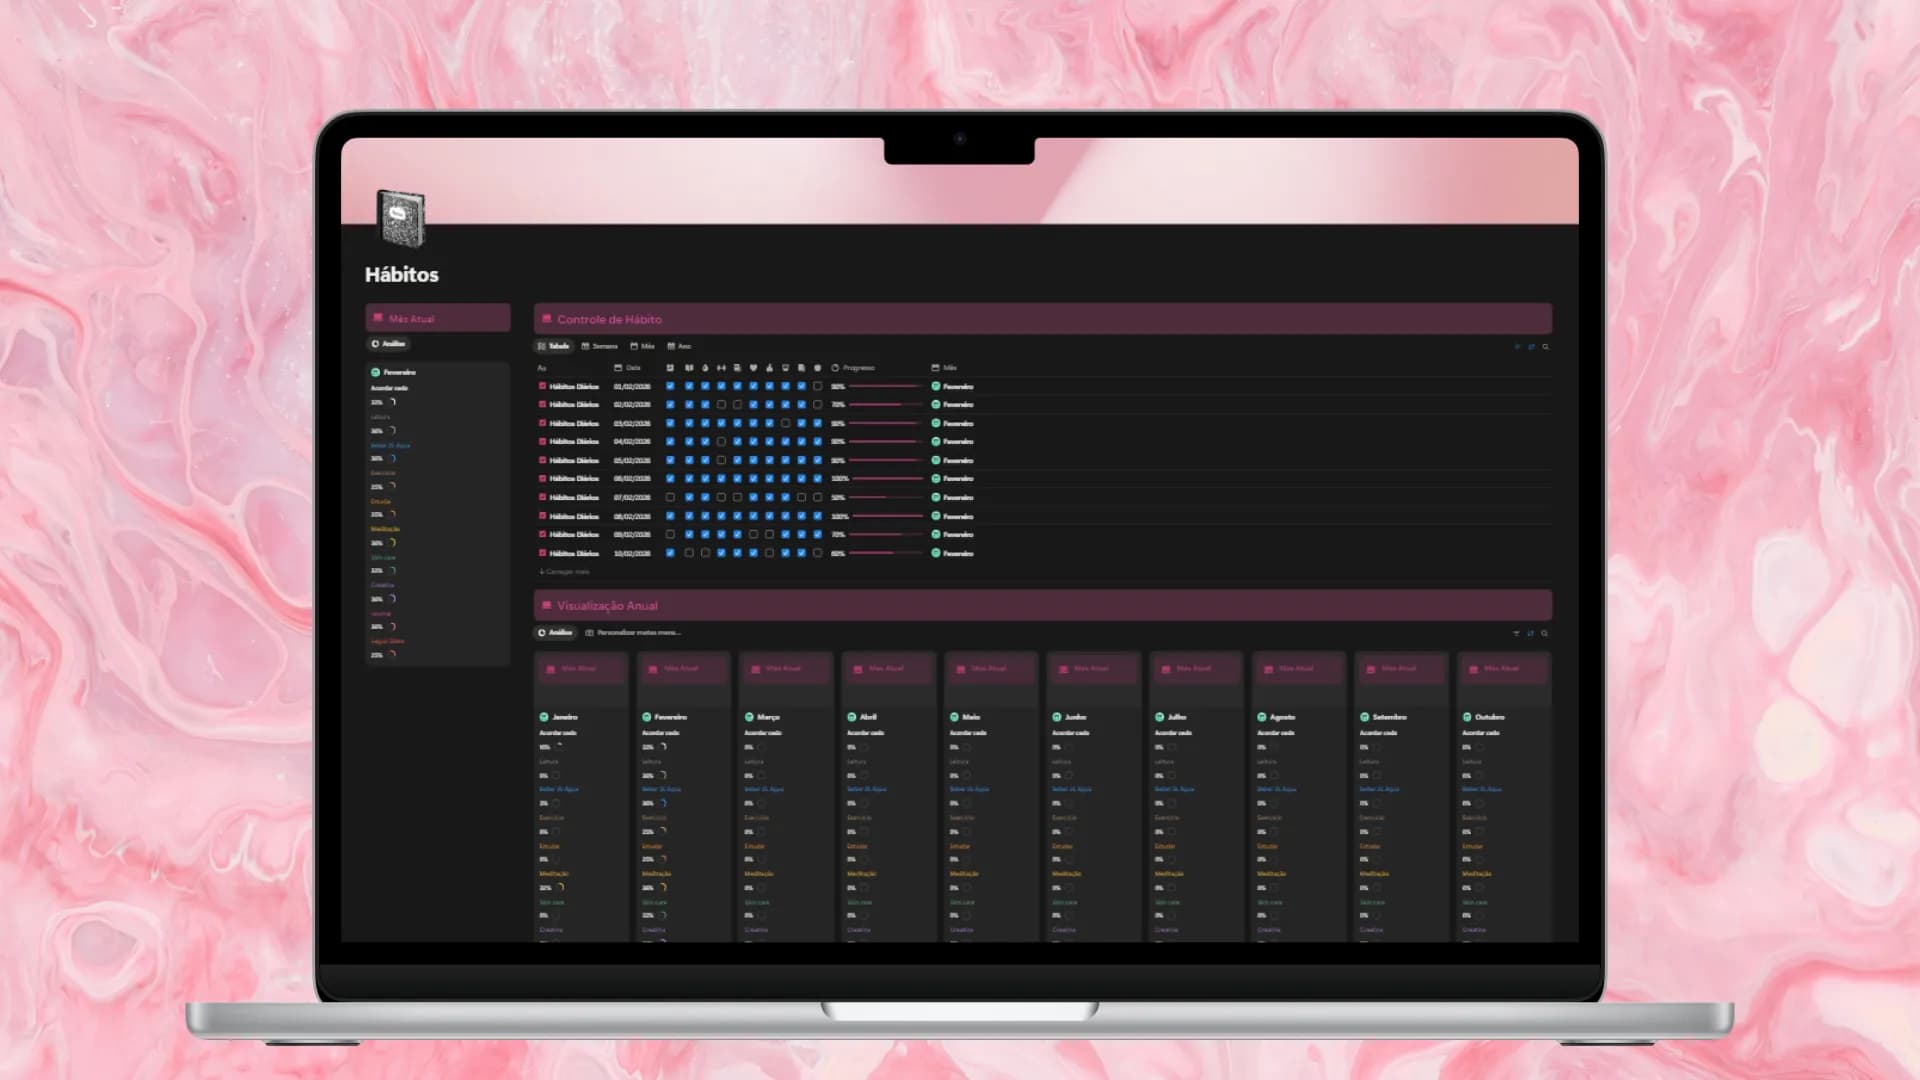The image size is (1920, 1080).
Task: Uncheck first checkbox in 01/02 row
Action: [x=670, y=386]
